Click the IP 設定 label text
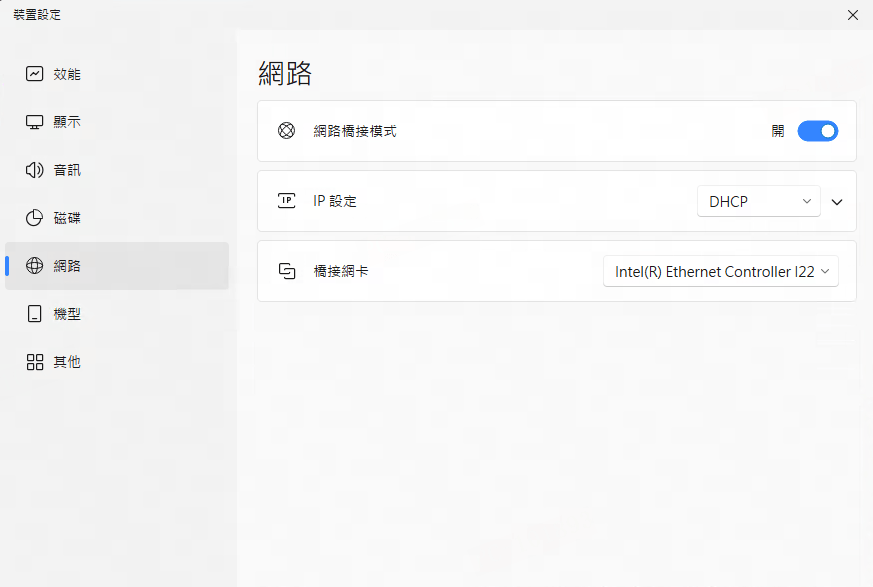Image resolution: width=873 pixels, height=587 pixels. (x=335, y=201)
